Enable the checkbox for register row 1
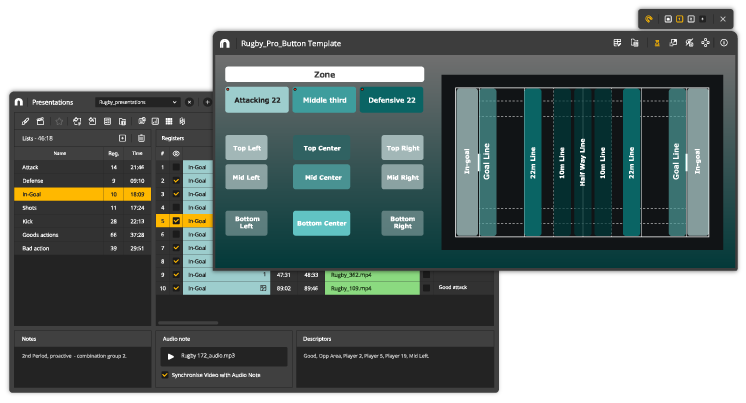 (x=177, y=167)
